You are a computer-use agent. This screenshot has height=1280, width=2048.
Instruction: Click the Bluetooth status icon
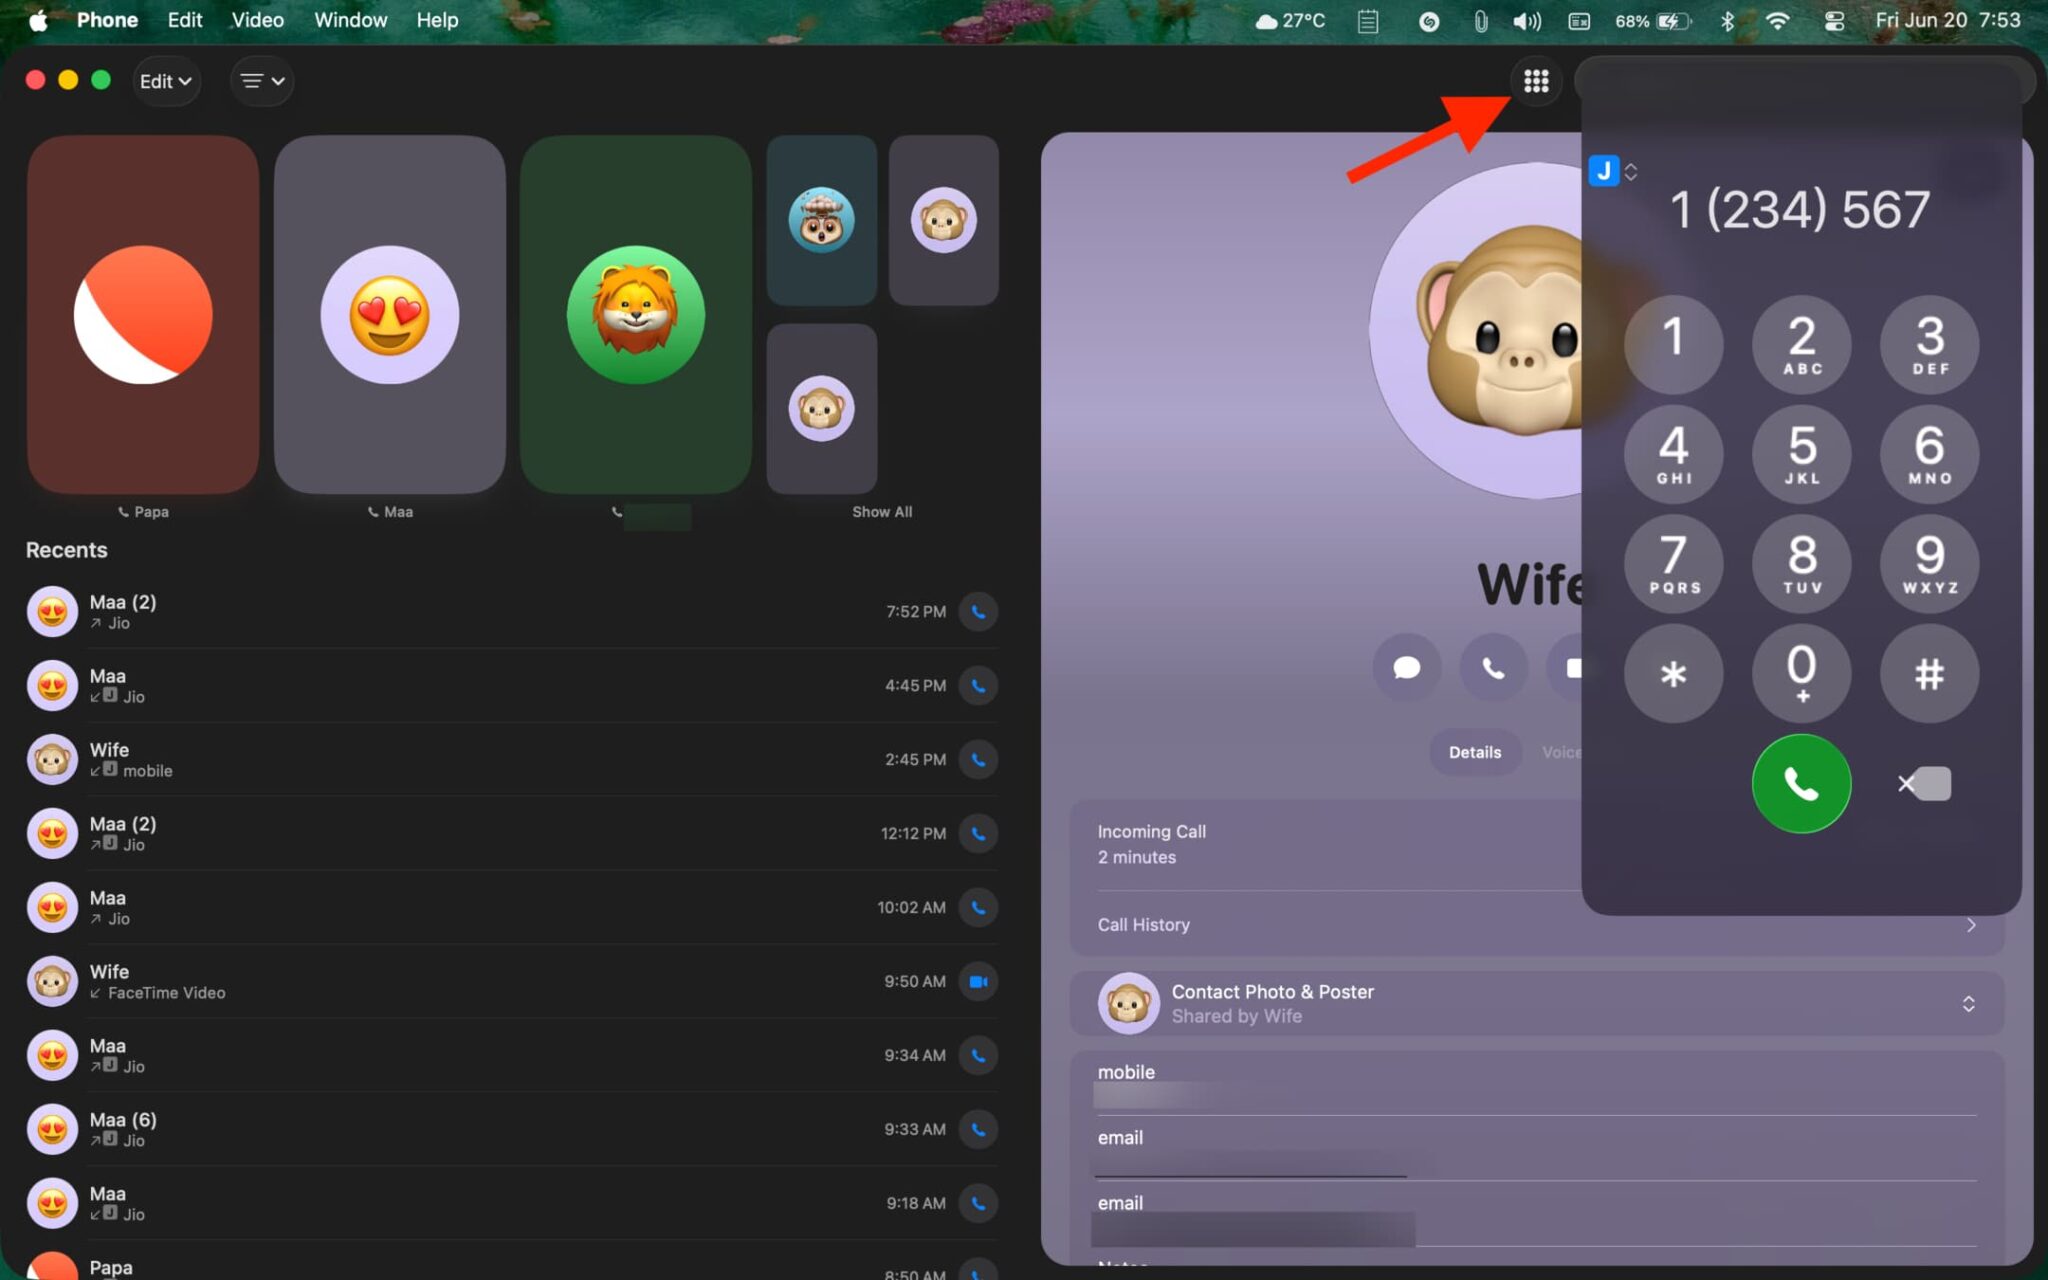pyautogui.click(x=1727, y=21)
